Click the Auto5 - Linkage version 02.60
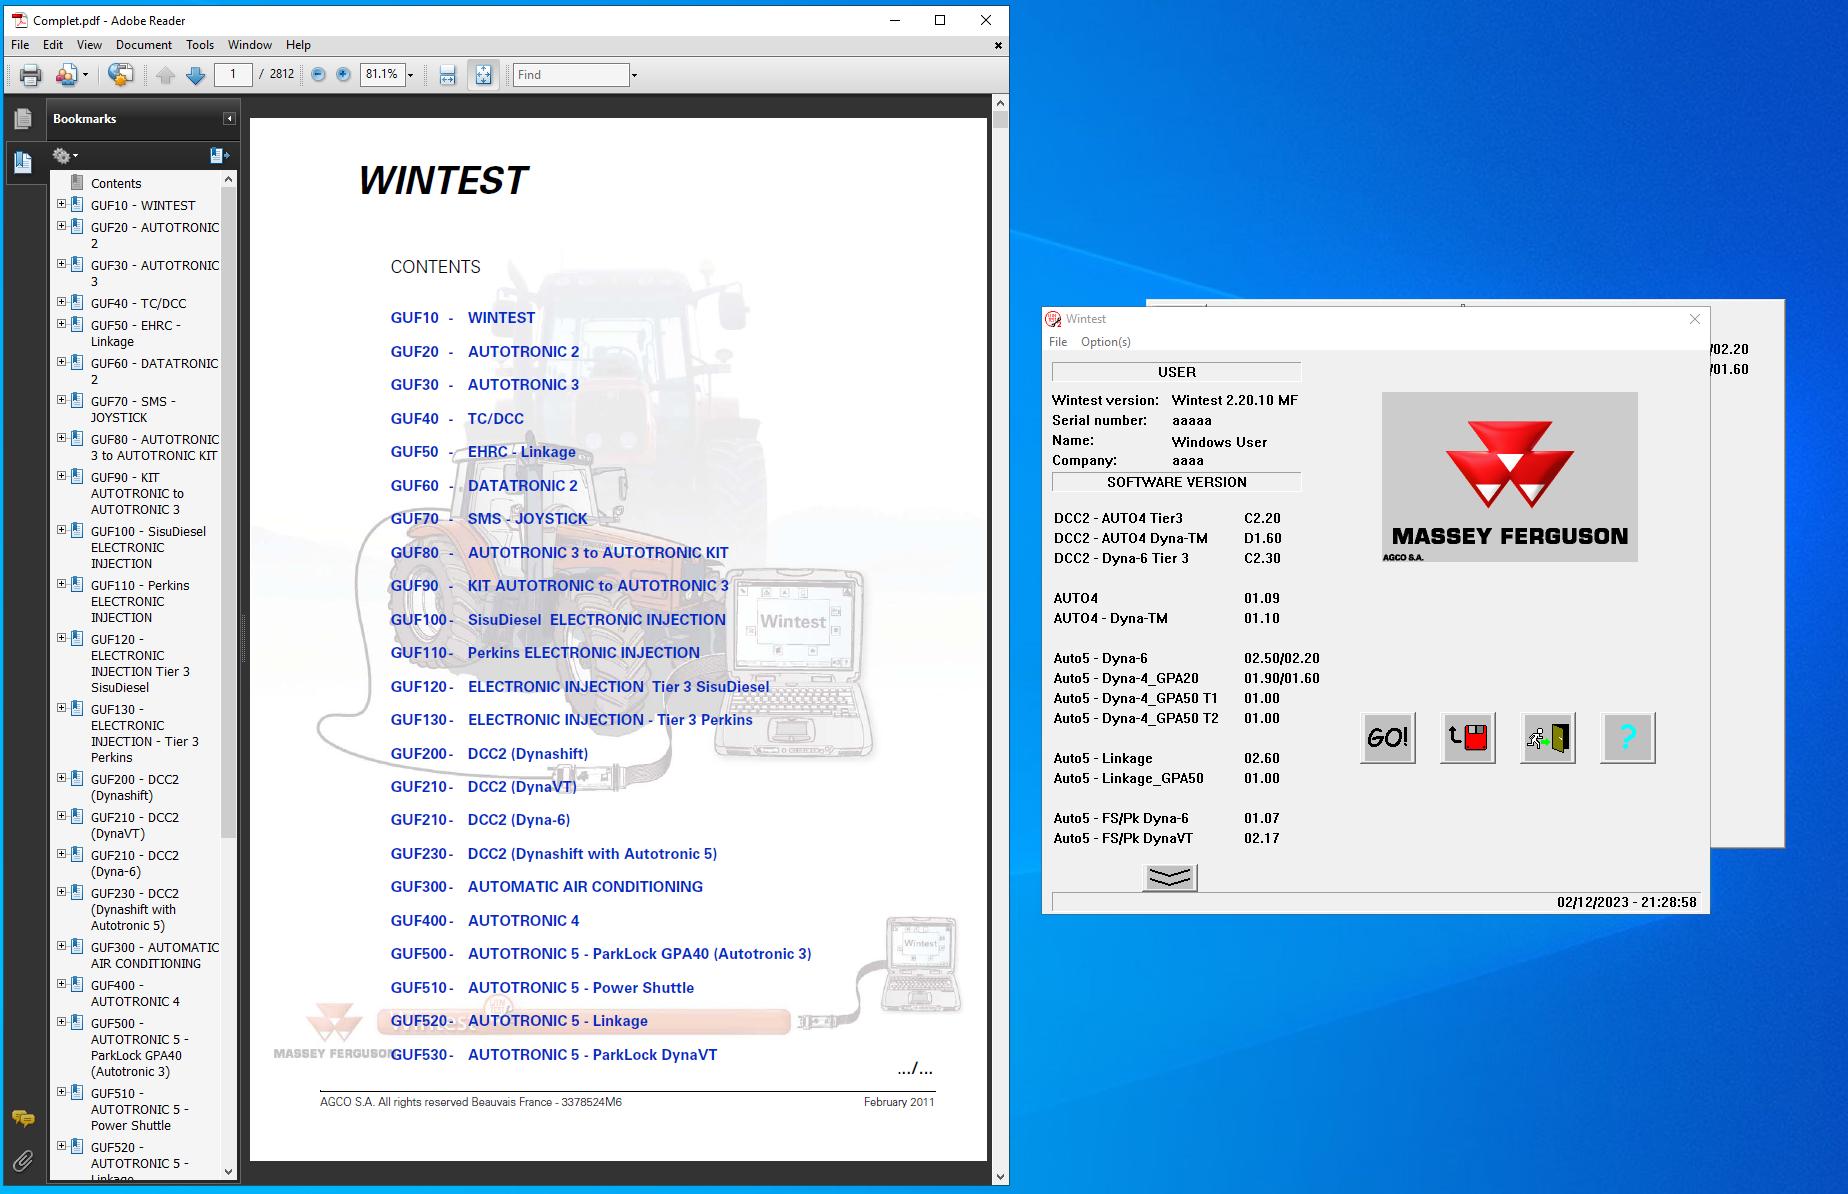Viewport: 1848px width, 1194px height. coord(1262,759)
